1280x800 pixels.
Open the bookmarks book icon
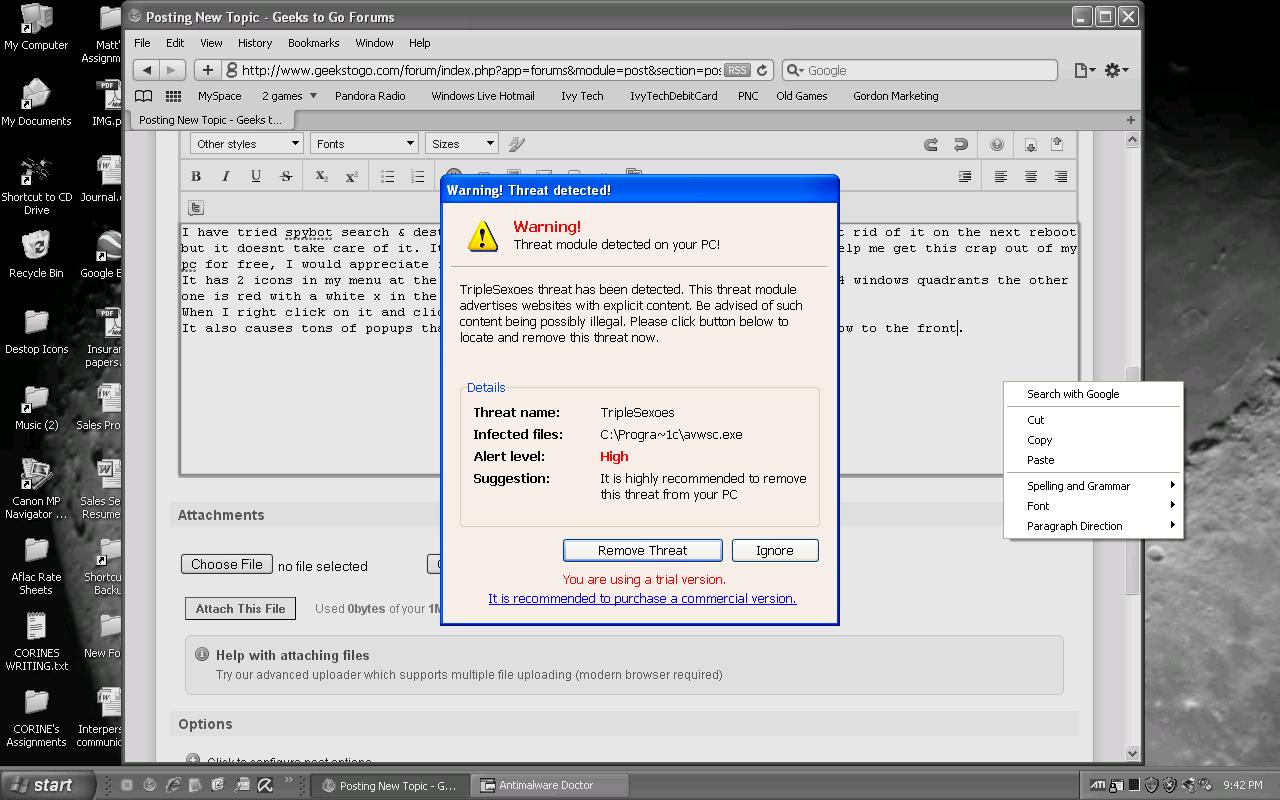tap(144, 96)
